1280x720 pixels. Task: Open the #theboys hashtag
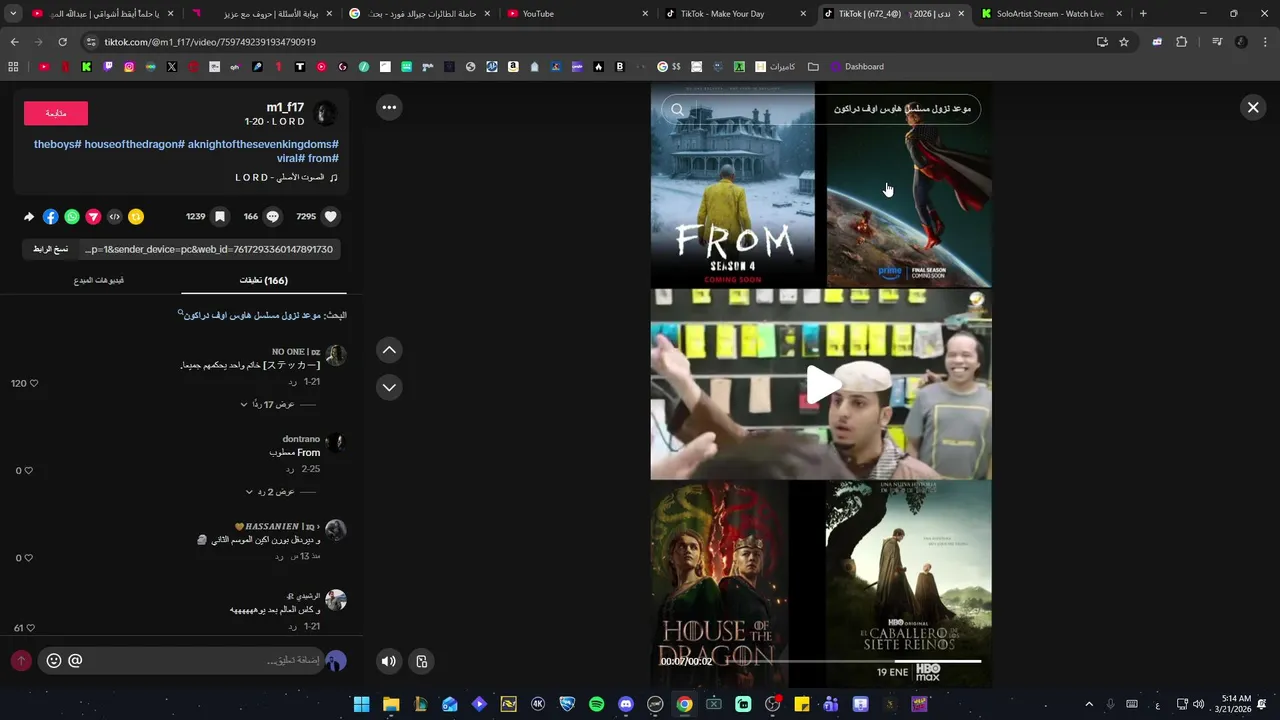tap(57, 144)
